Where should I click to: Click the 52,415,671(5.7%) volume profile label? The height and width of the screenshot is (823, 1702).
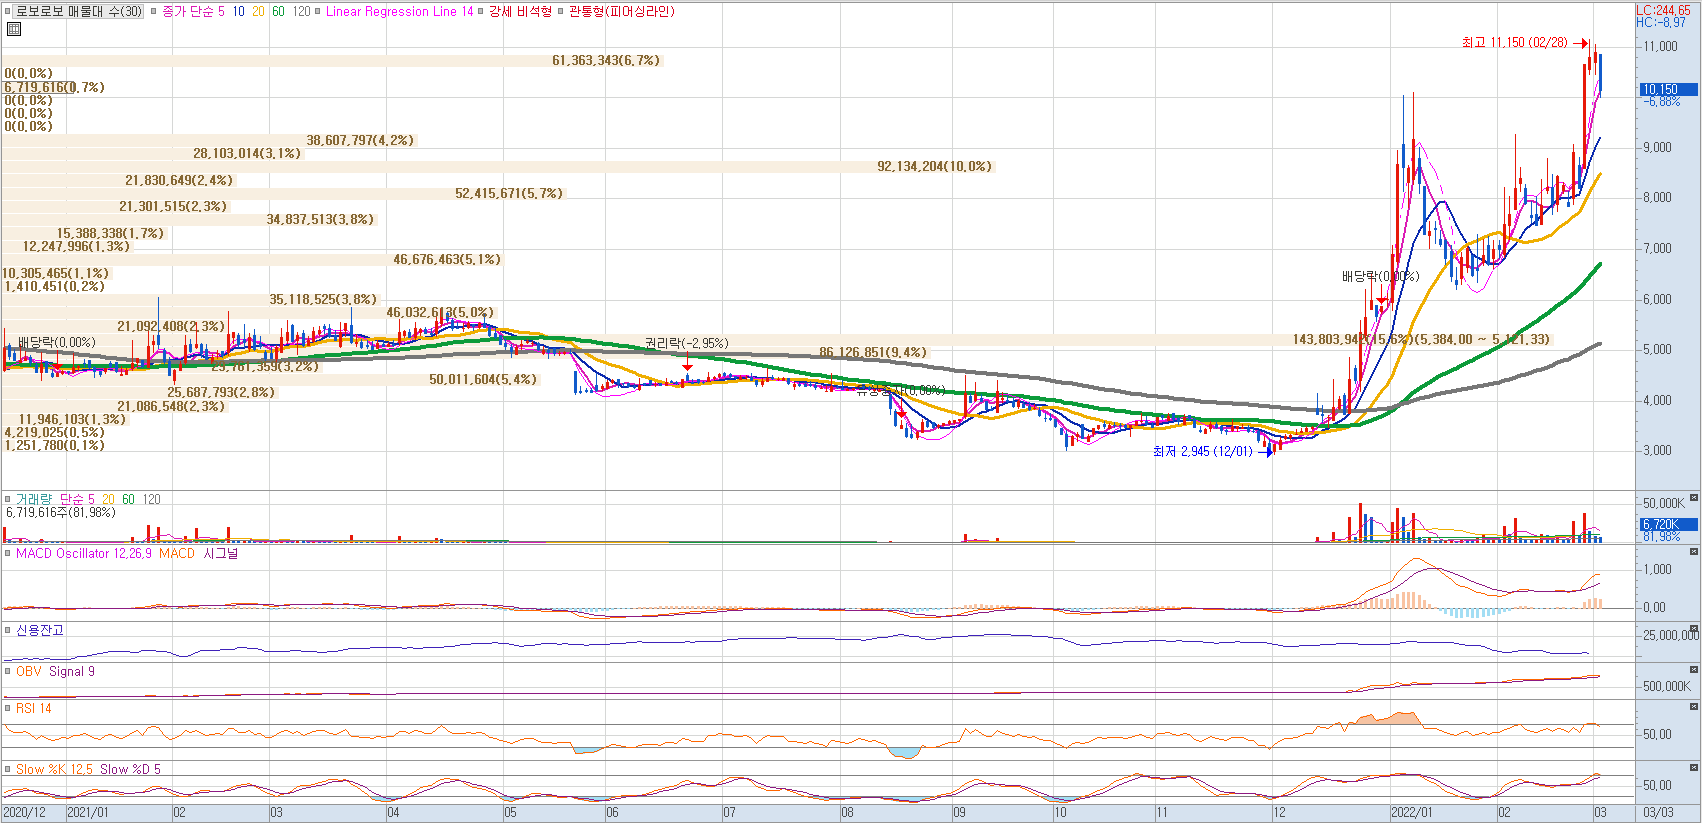click(509, 193)
